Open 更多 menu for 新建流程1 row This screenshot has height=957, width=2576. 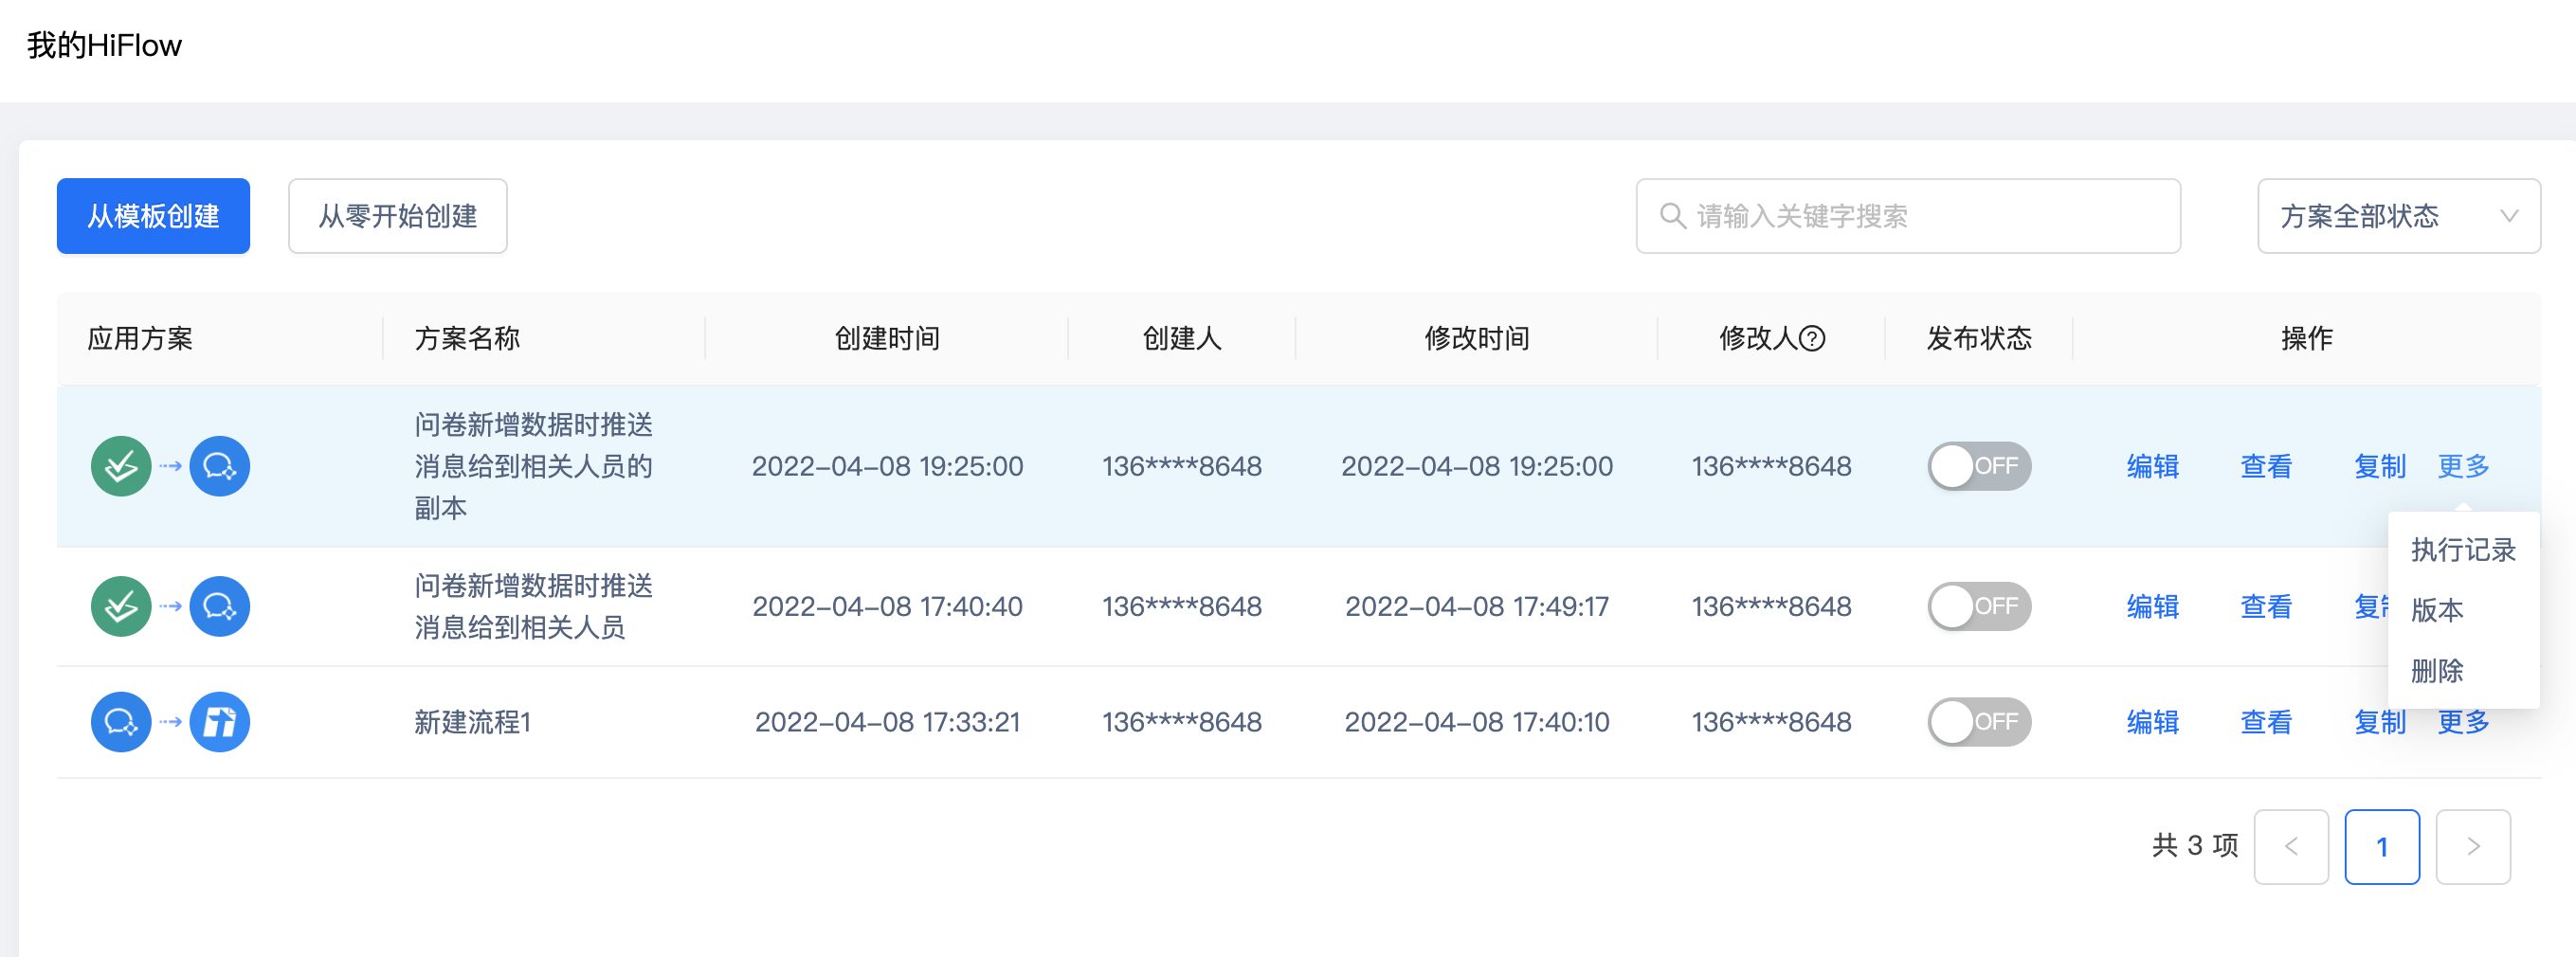point(2463,722)
